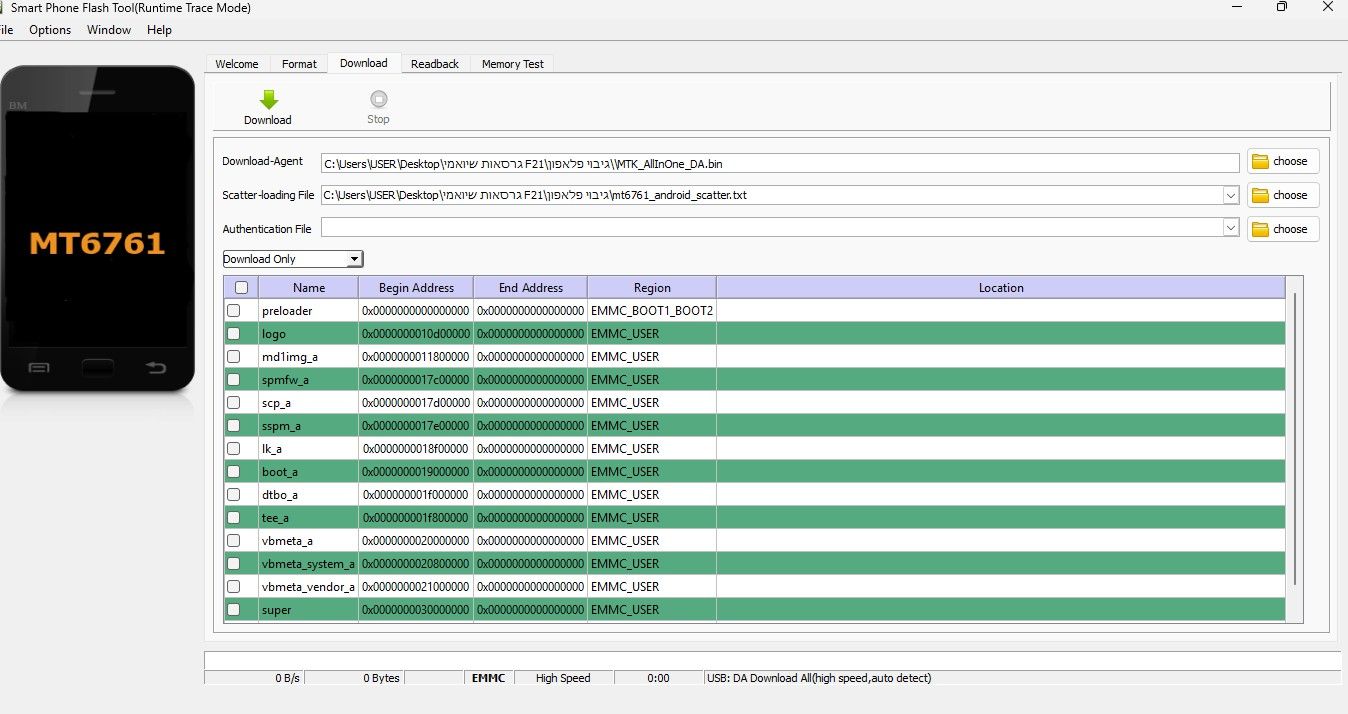This screenshot has width=1348, height=714.
Task: Click folder icon beside Scatter-loading choose
Action: click(x=1260, y=195)
